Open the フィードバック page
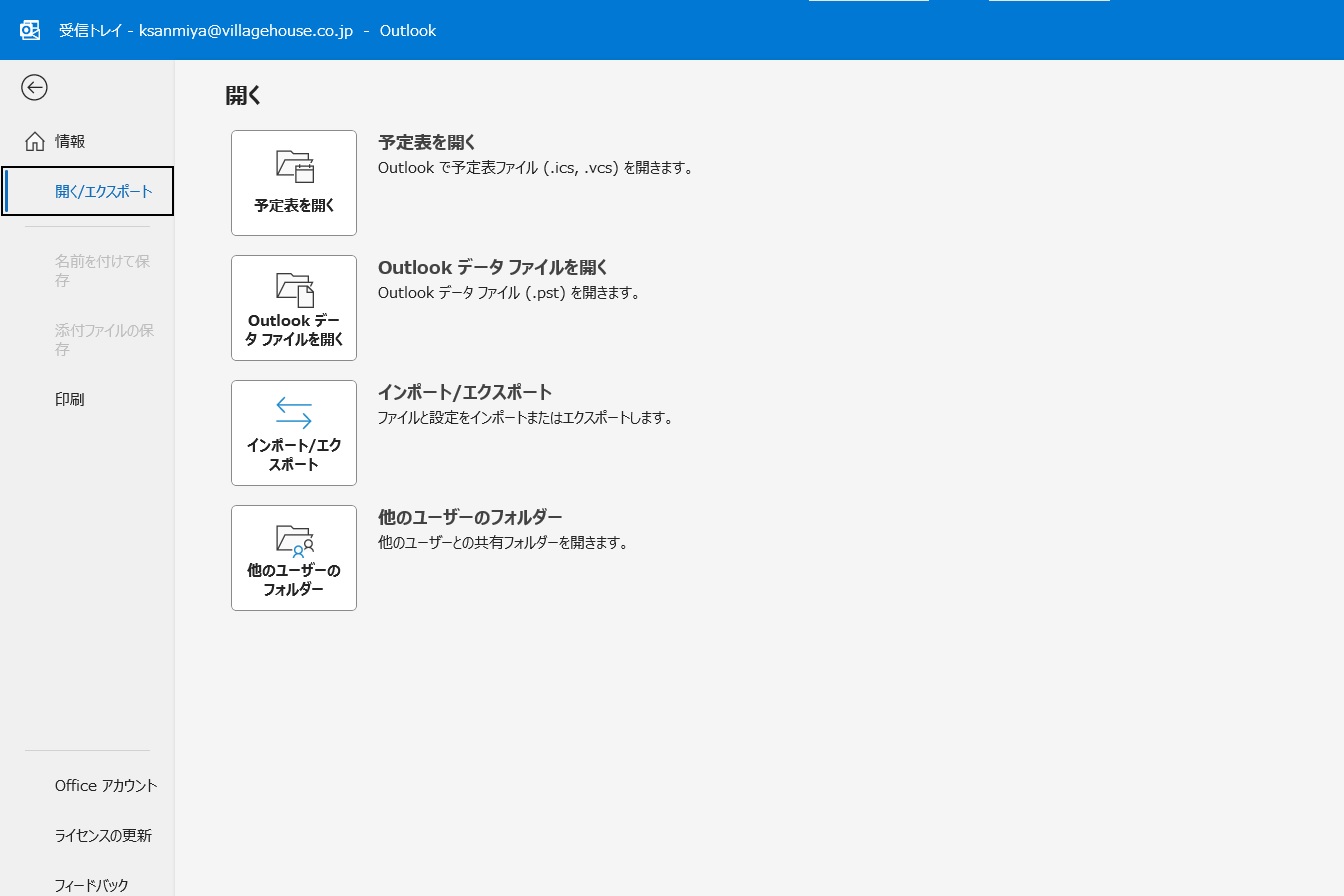 [92, 885]
